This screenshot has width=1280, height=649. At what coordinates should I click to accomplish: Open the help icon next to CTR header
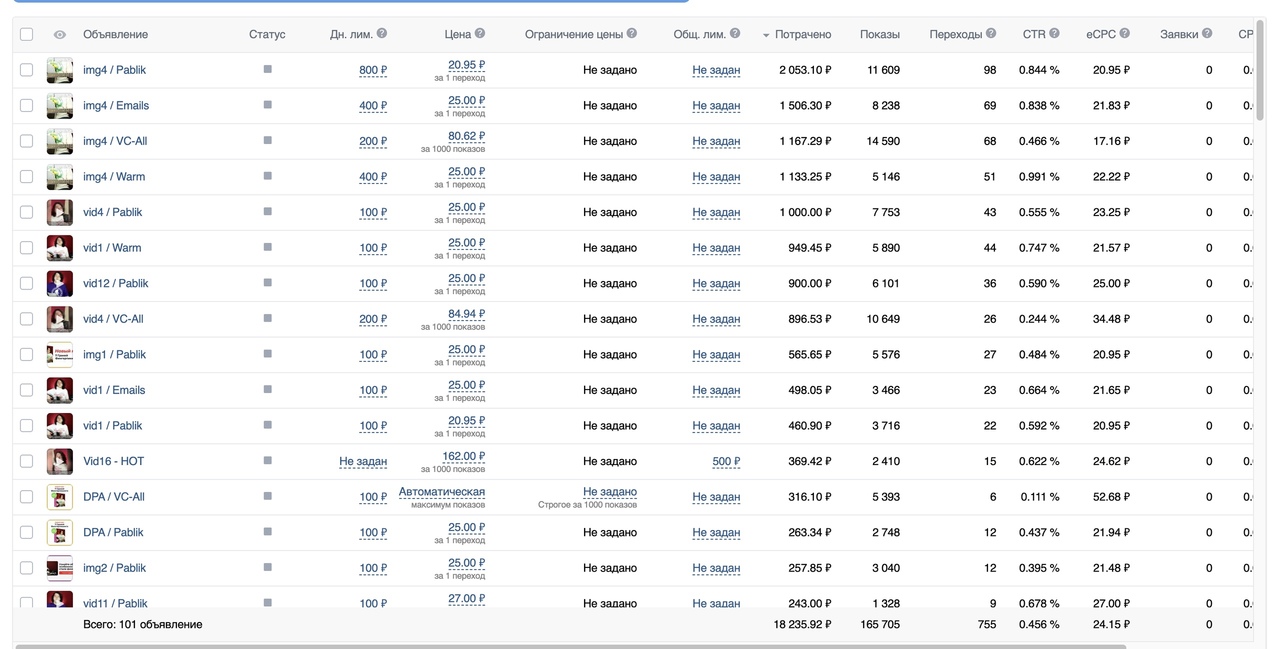pos(1054,33)
